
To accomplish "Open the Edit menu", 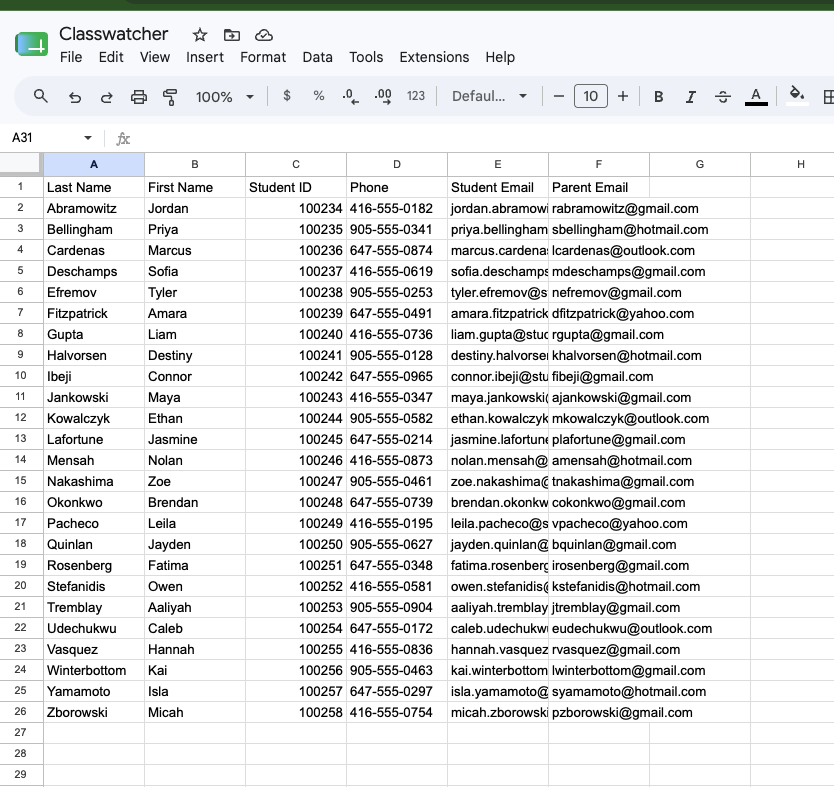I will pos(111,57).
